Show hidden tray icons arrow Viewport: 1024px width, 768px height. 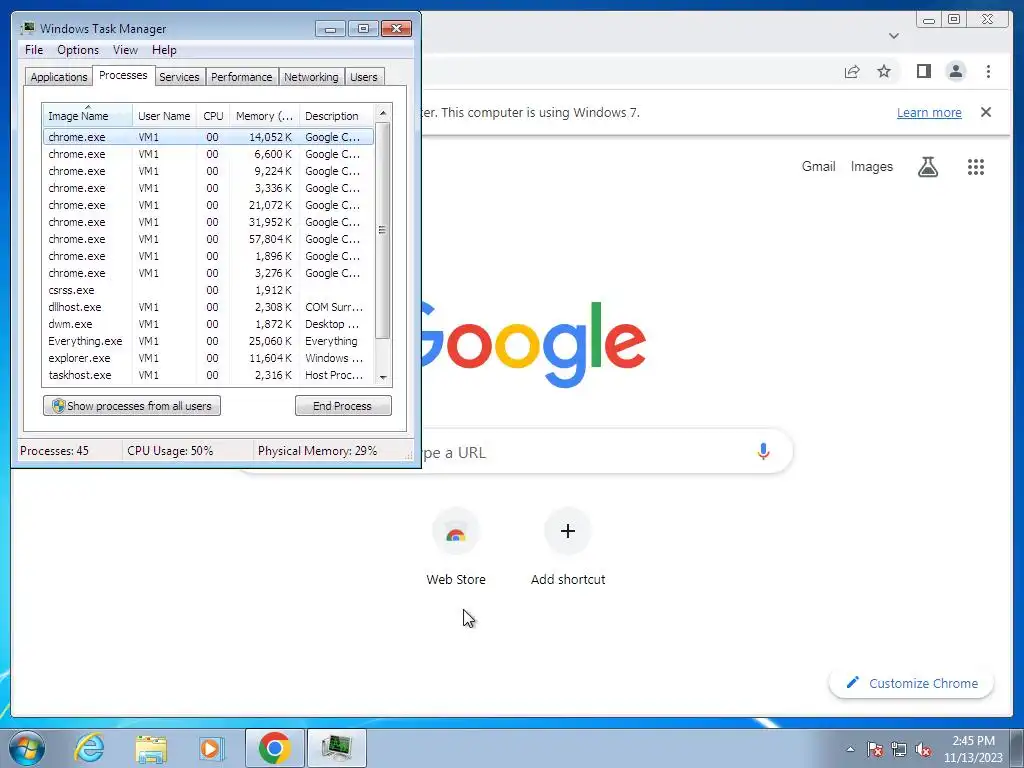tap(850, 748)
